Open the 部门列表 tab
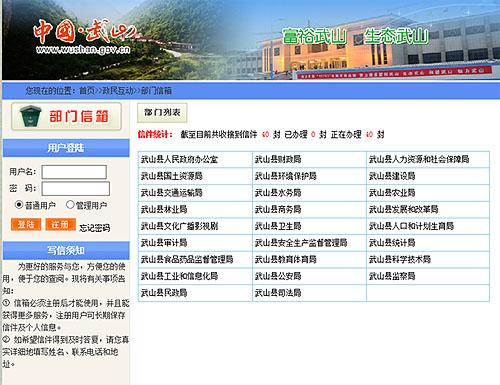Image resolution: width=500 pixels, height=385 pixels. tap(162, 113)
